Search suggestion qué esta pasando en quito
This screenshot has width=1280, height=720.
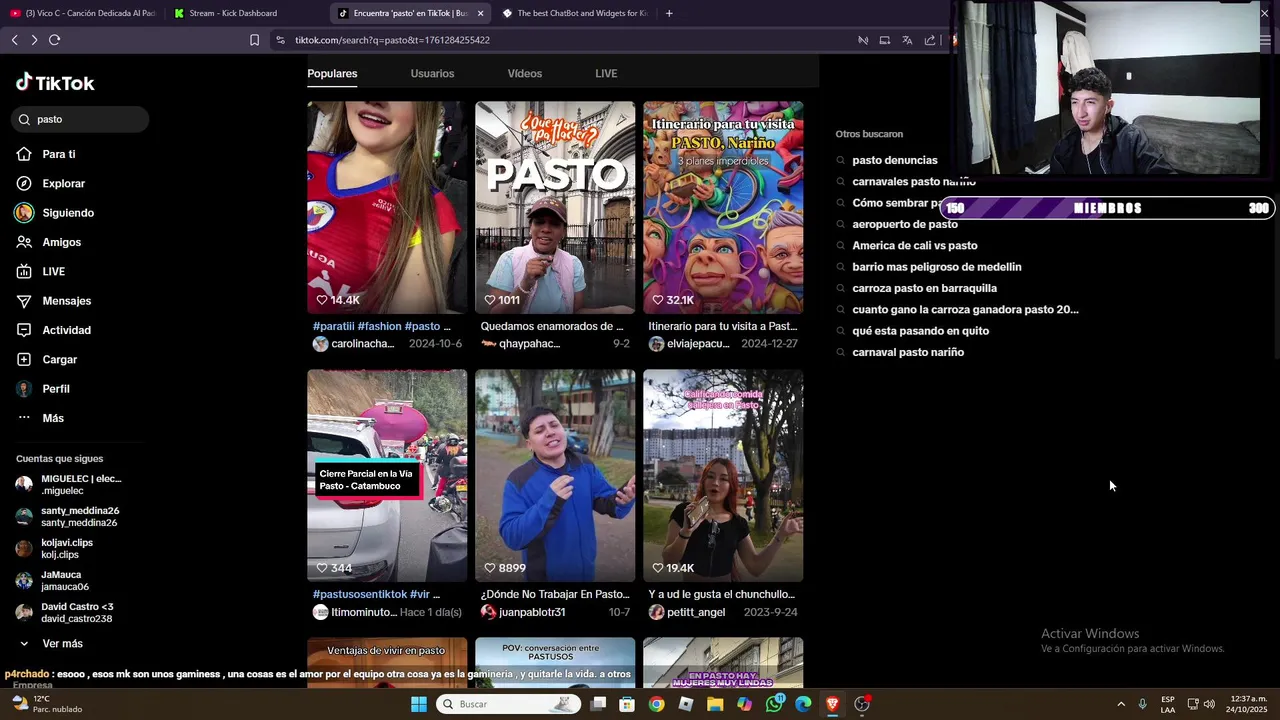[x=920, y=331]
